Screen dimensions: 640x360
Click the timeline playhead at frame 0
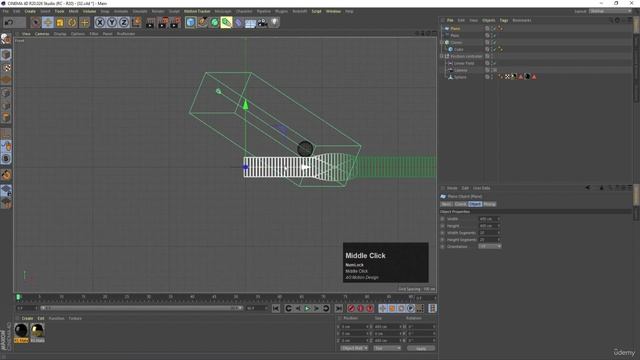(18, 297)
